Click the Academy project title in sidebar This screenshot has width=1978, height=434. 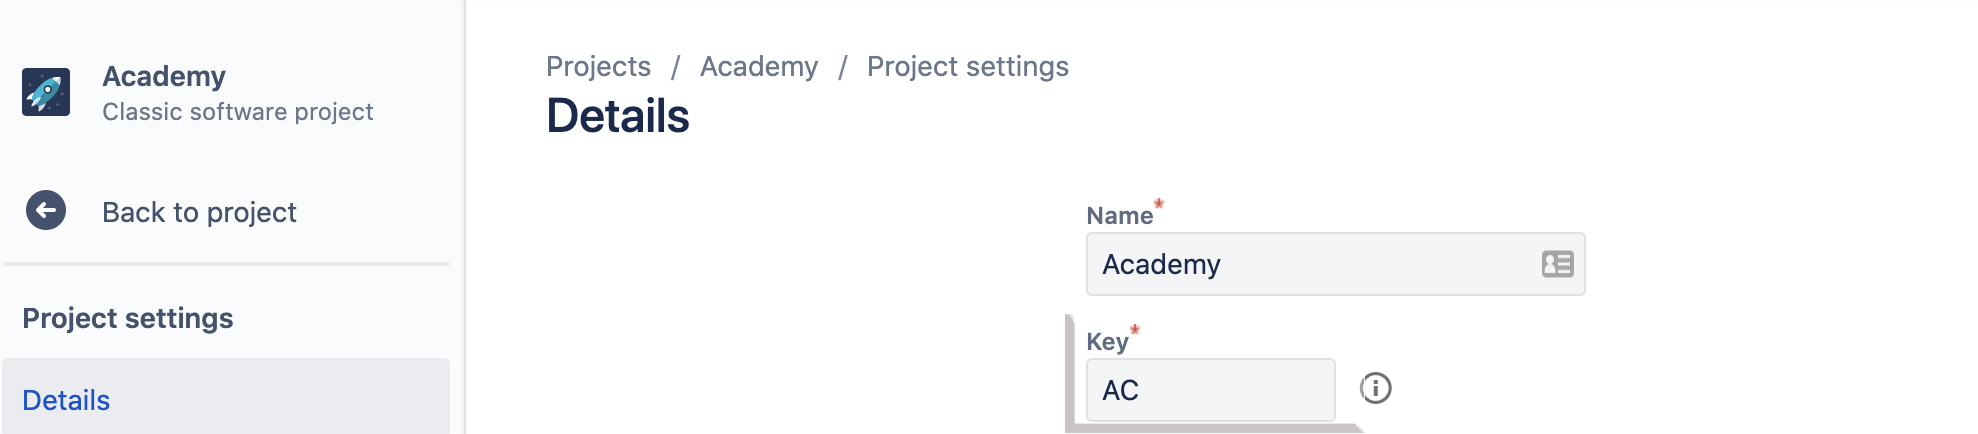[164, 77]
